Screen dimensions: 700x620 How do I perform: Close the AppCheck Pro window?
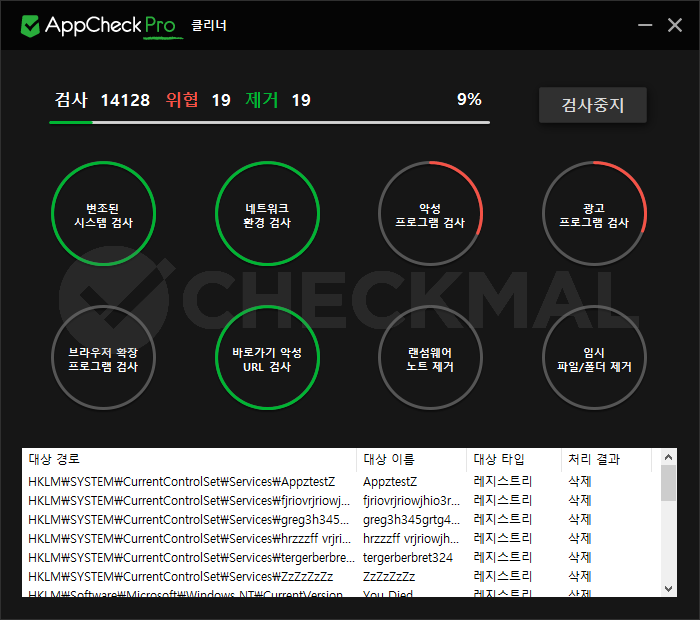point(675,25)
